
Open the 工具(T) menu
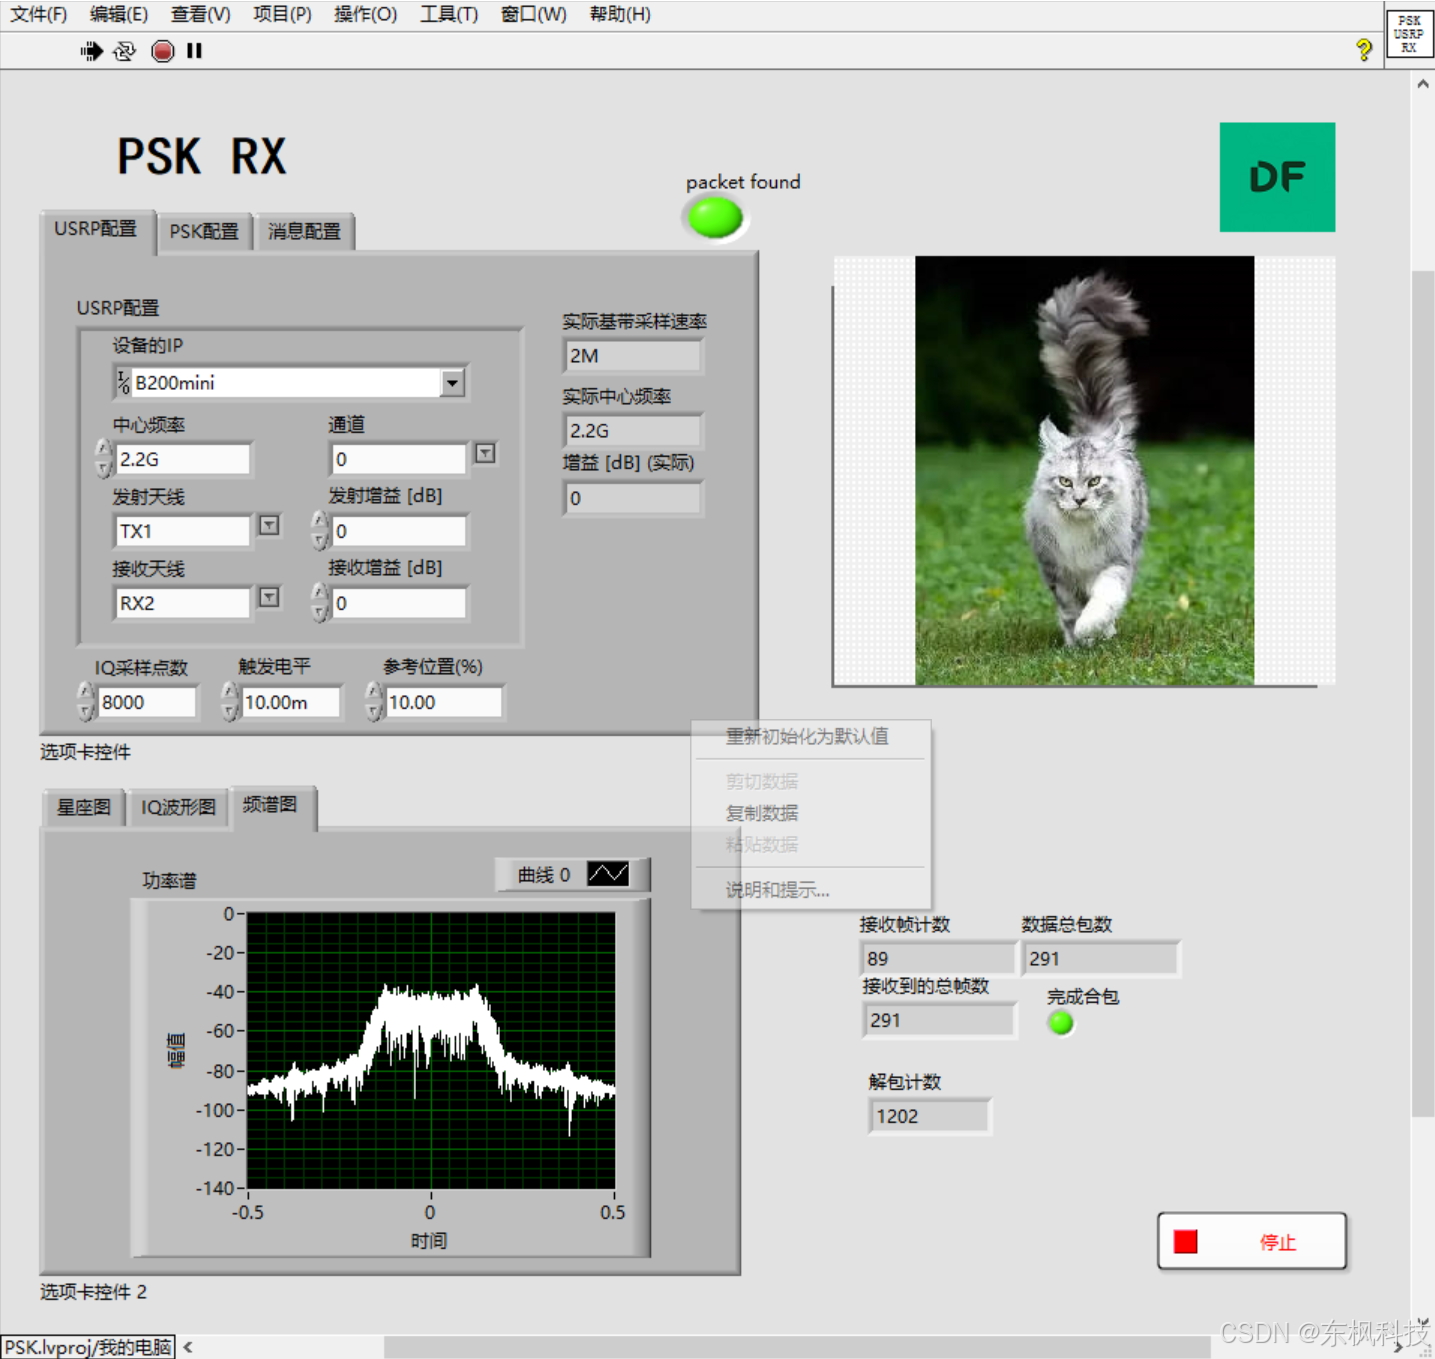tap(448, 14)
